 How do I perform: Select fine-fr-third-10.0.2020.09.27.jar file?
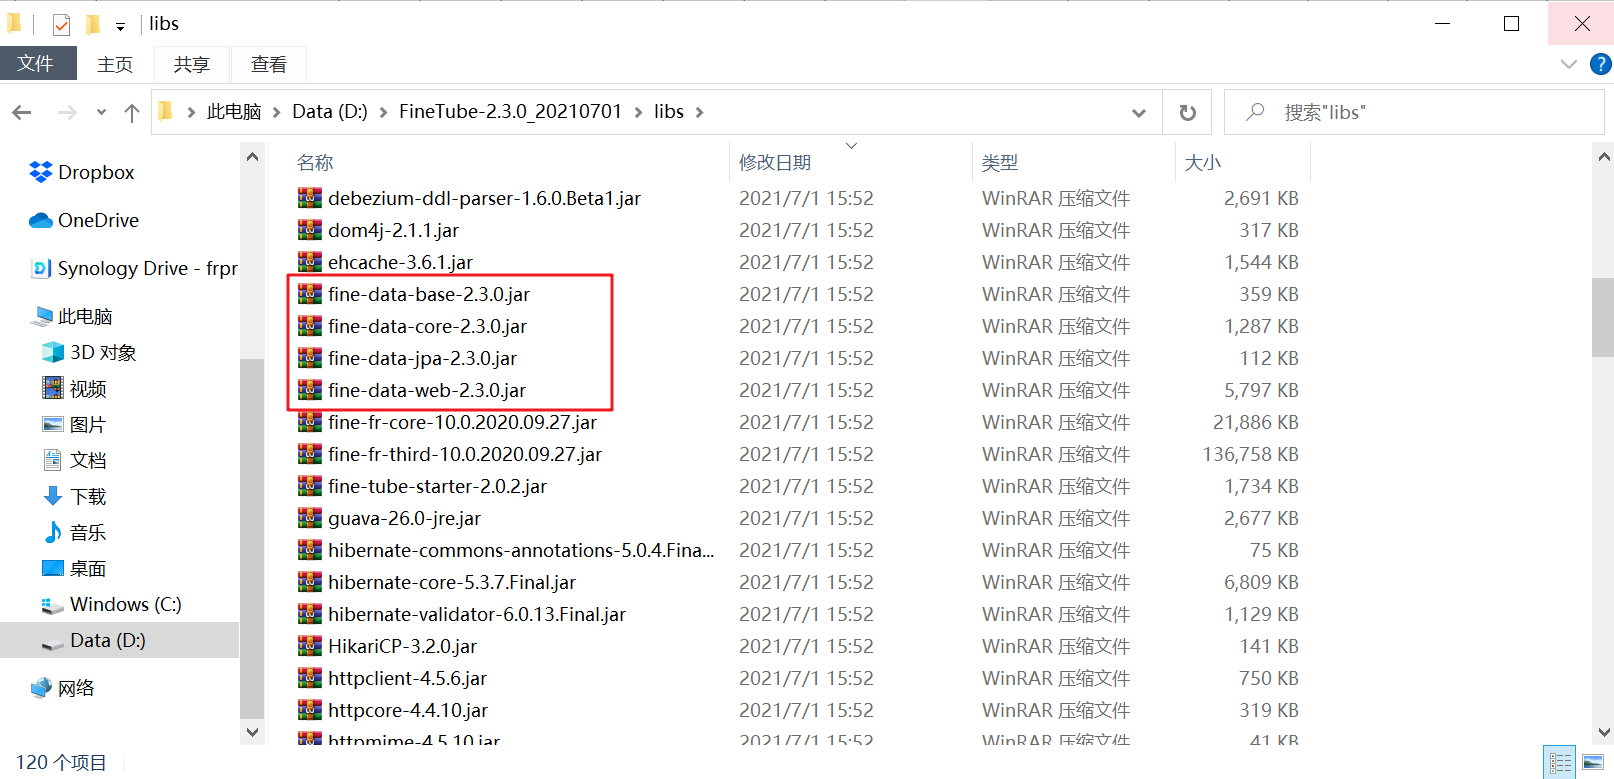pyautogui.click(x=464, y=454)
